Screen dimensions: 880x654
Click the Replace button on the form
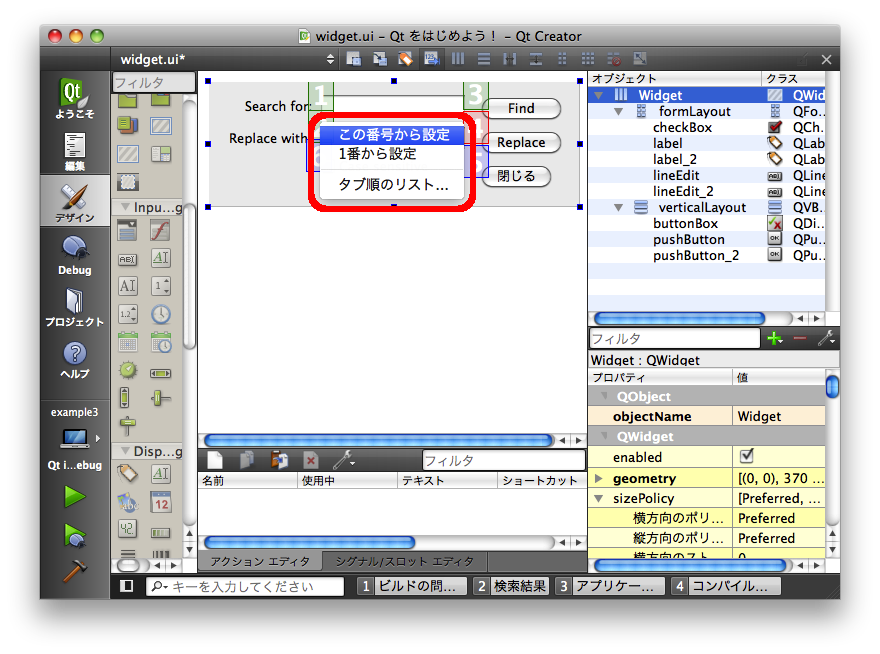tap(521, 143)
